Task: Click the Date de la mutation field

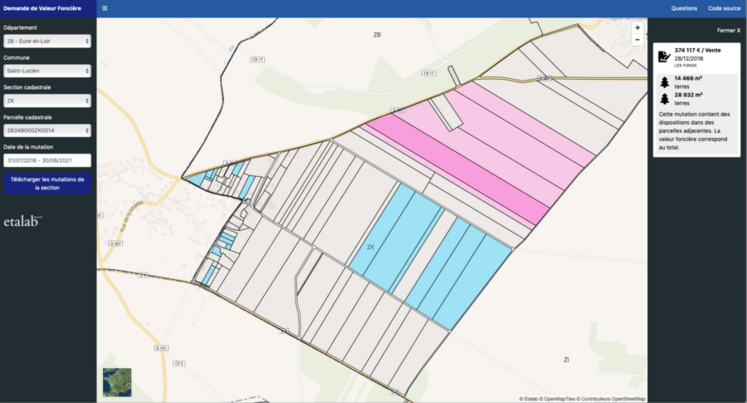Action: (x=48, y=160)
